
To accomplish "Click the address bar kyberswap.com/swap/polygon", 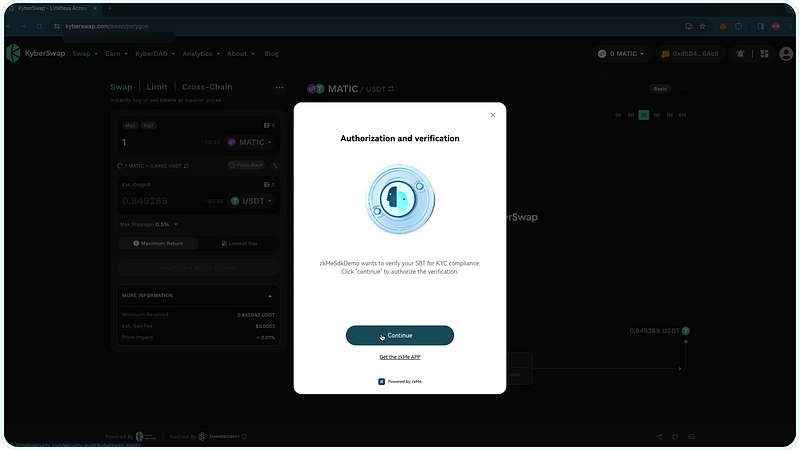I will pos(107,26).
